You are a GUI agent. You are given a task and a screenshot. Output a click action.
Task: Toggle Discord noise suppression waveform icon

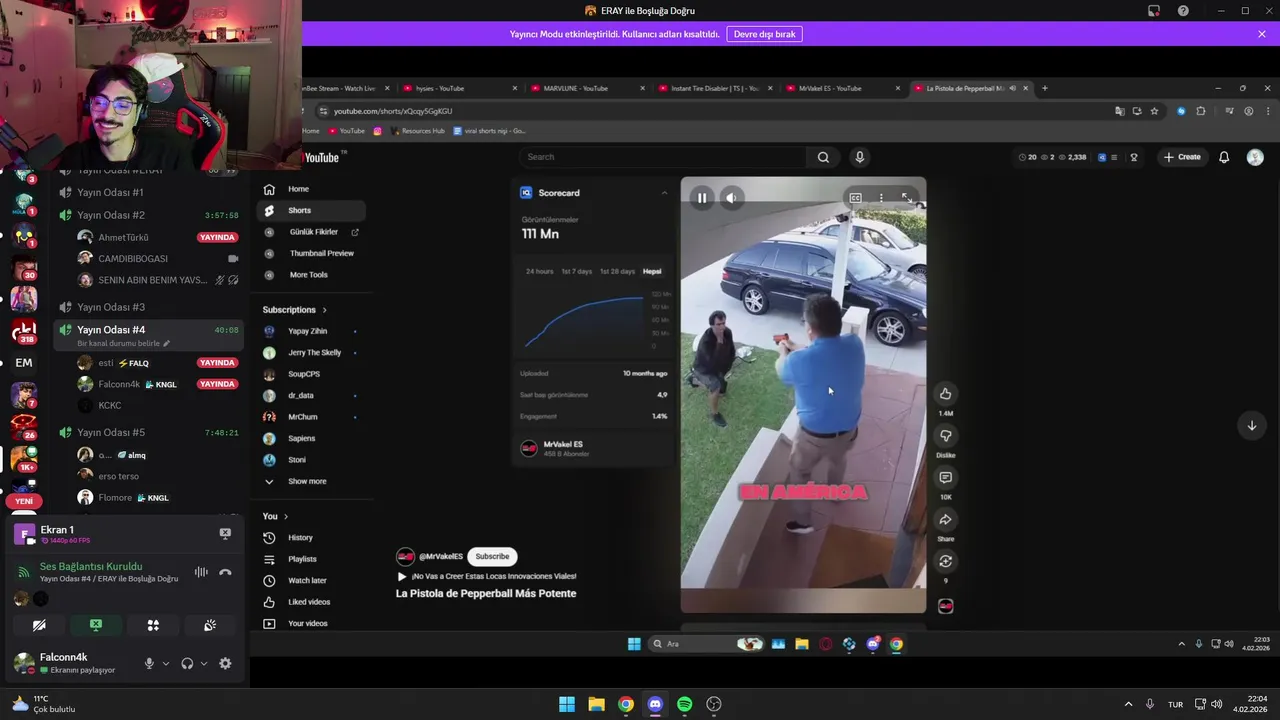click(201, 572)
